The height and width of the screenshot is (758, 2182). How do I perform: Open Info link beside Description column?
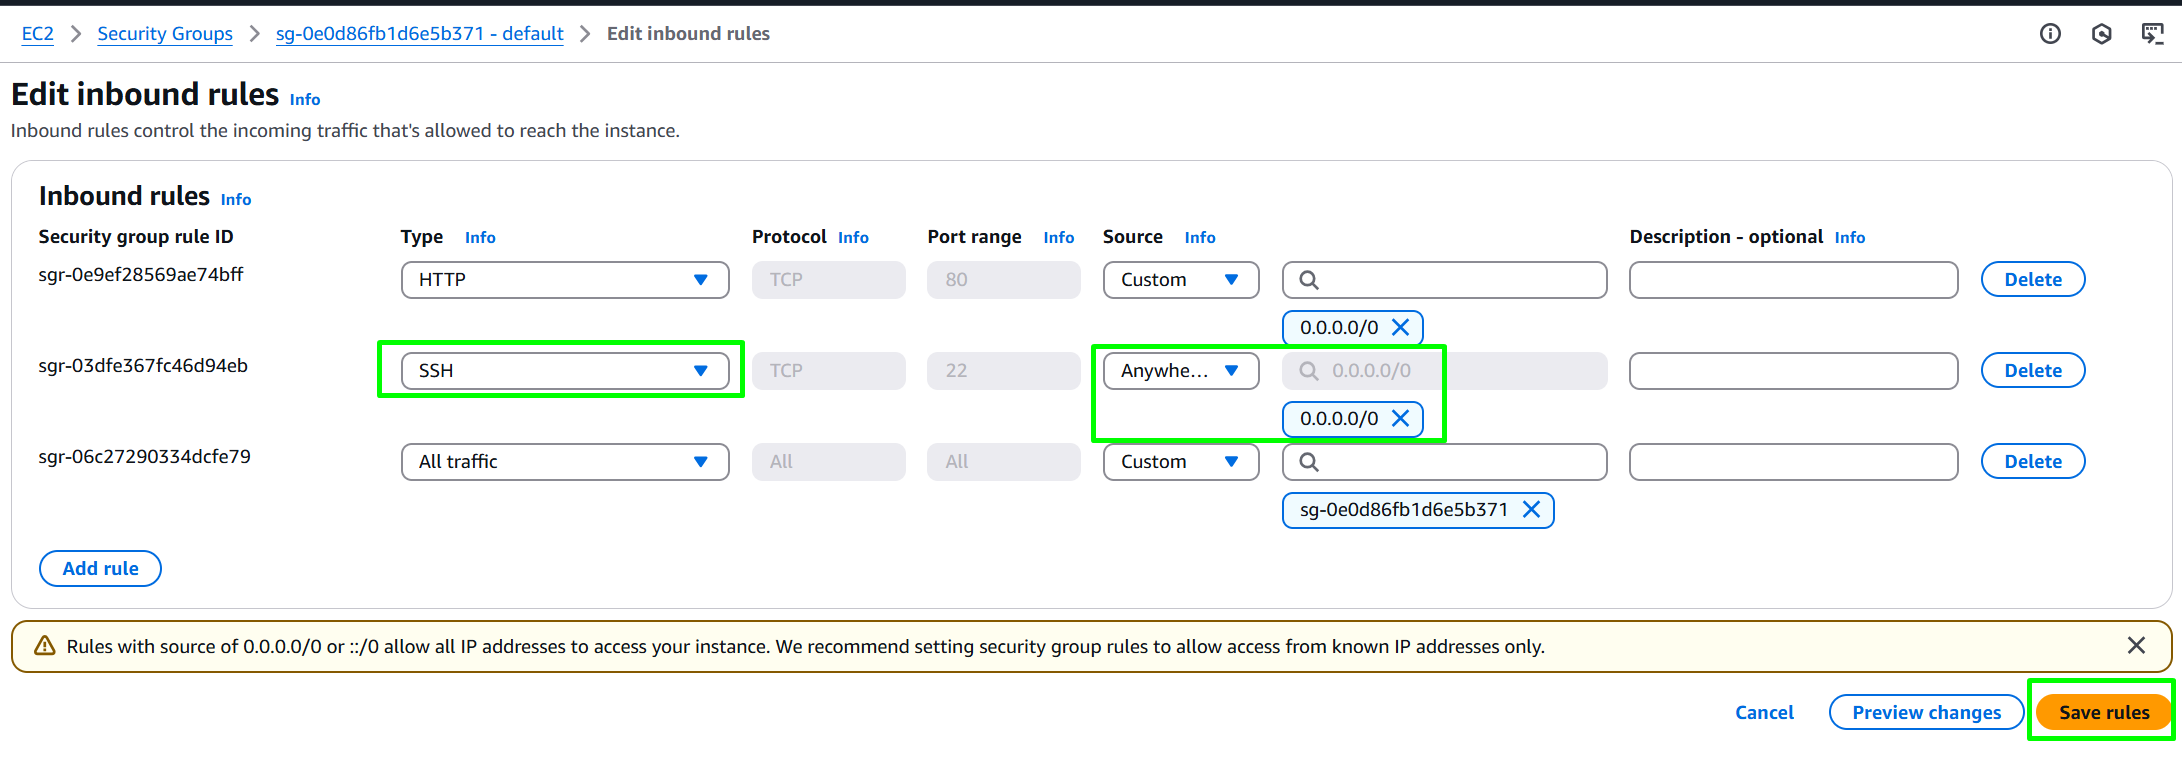(x=1850, y=238)
